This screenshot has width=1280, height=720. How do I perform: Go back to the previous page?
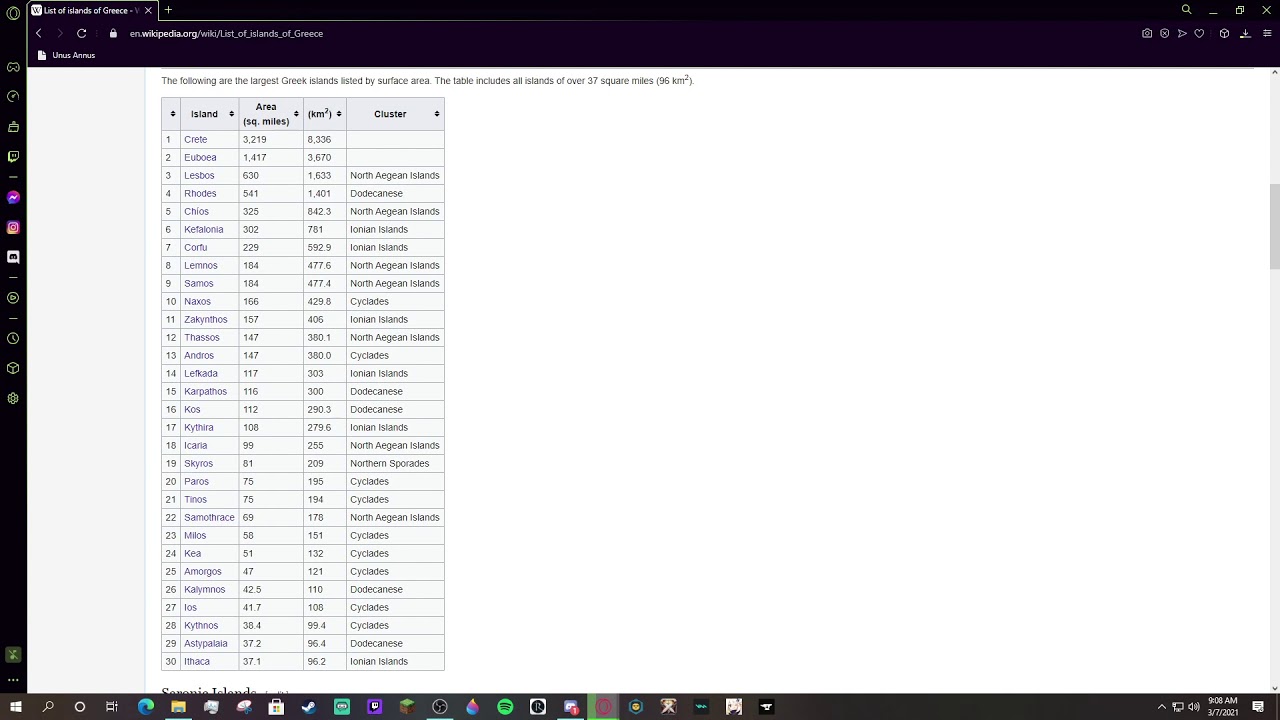(39, 33)
